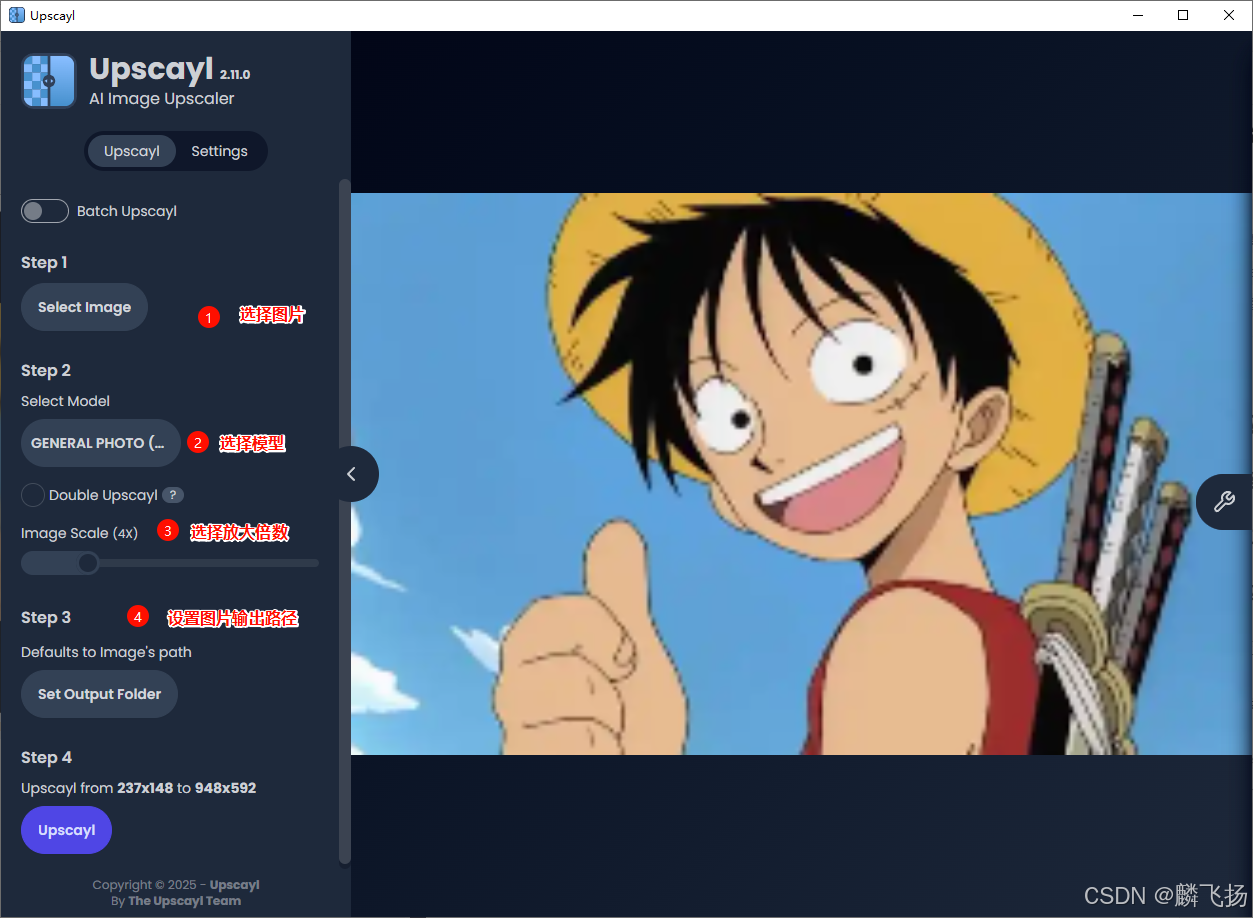Maximize the Upscayl window
The height and width of the screenshot is (918, 1253).
[x=1183, y=15]
